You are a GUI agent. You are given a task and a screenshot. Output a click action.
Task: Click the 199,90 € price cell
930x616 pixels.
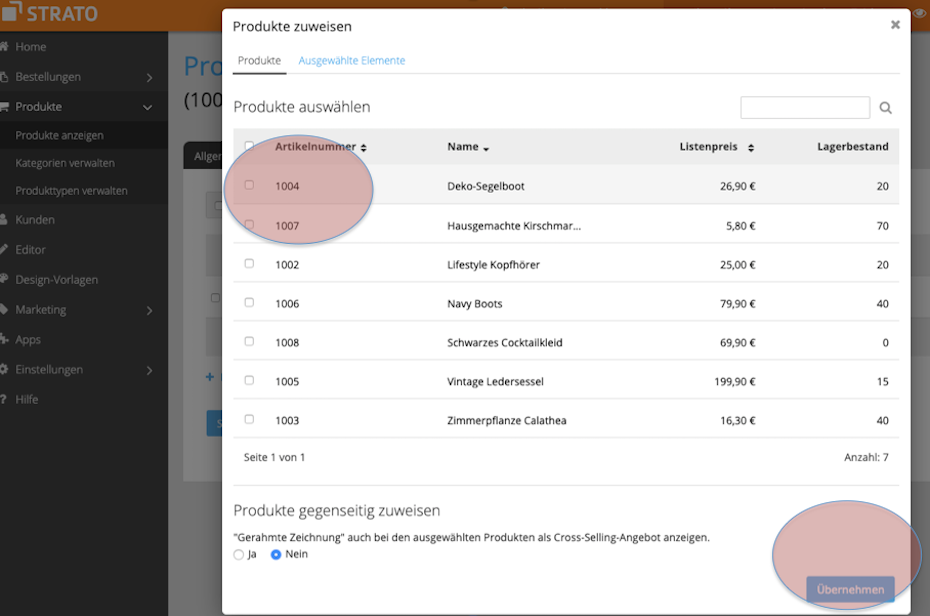735,382
